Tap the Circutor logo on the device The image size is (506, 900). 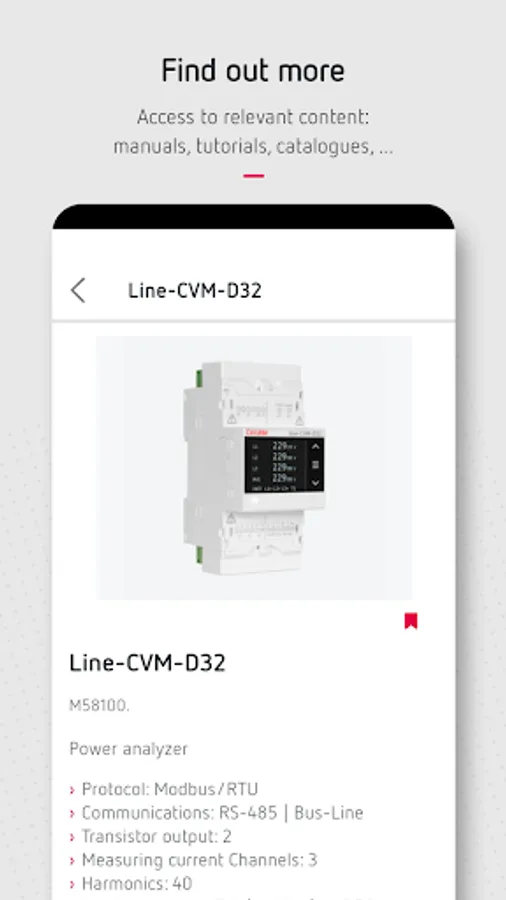point(256,432)
